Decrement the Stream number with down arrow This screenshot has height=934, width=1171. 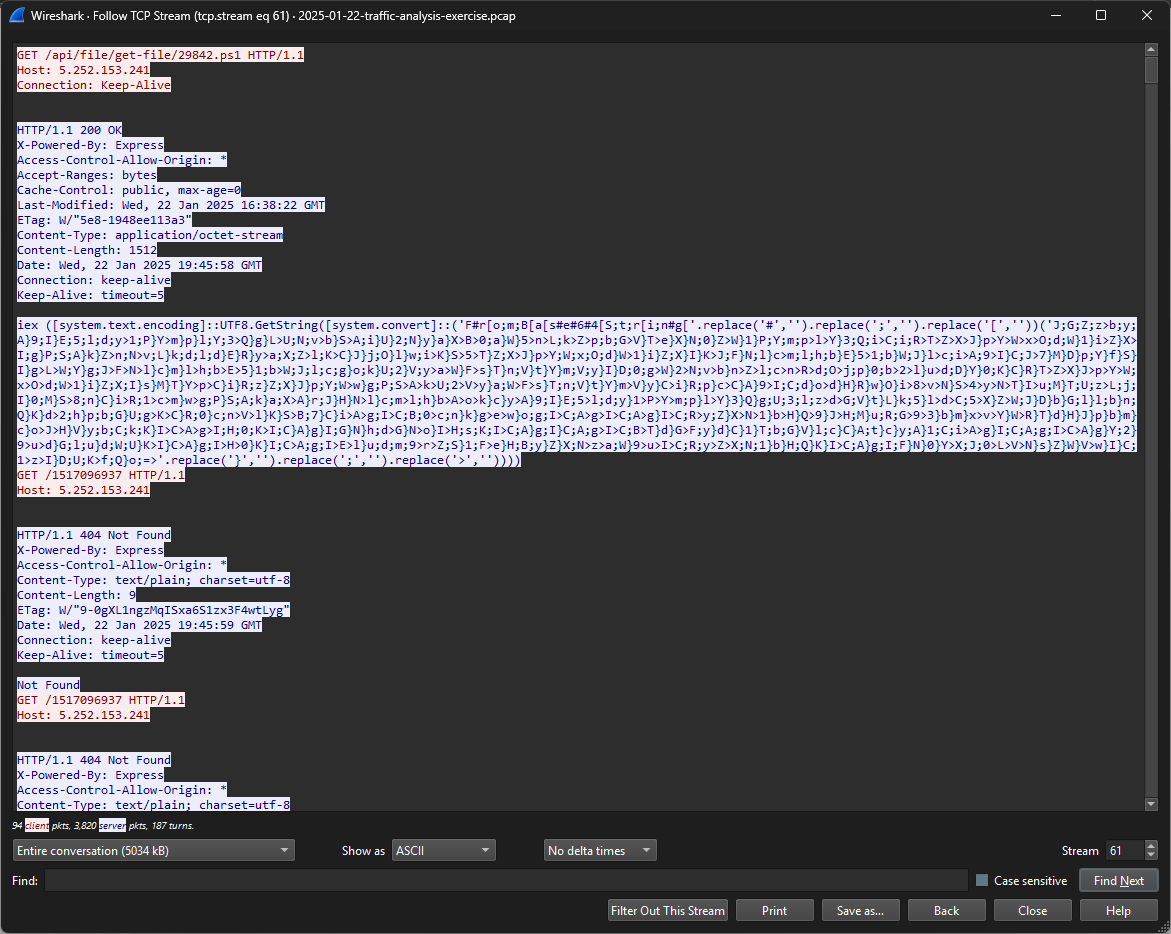tap(1150, 856)
